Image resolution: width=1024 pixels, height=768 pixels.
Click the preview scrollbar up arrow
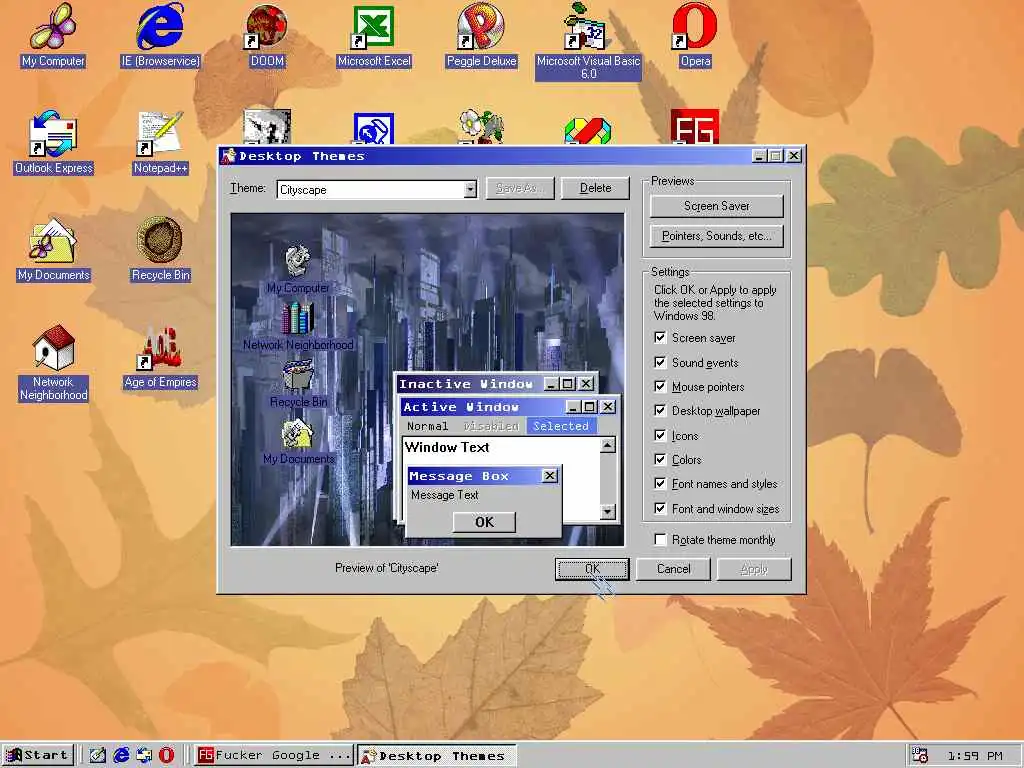[x=607, y=445]
